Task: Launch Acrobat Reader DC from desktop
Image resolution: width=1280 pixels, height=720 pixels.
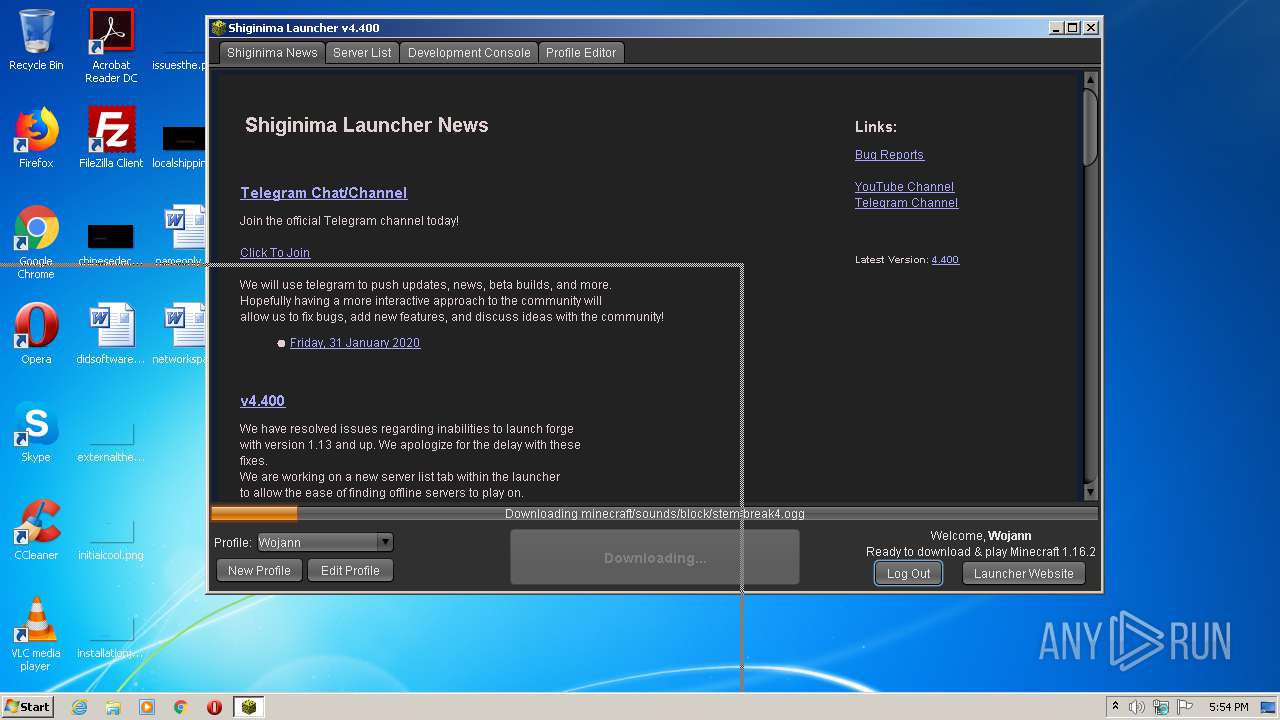Action: click(111, 46)
